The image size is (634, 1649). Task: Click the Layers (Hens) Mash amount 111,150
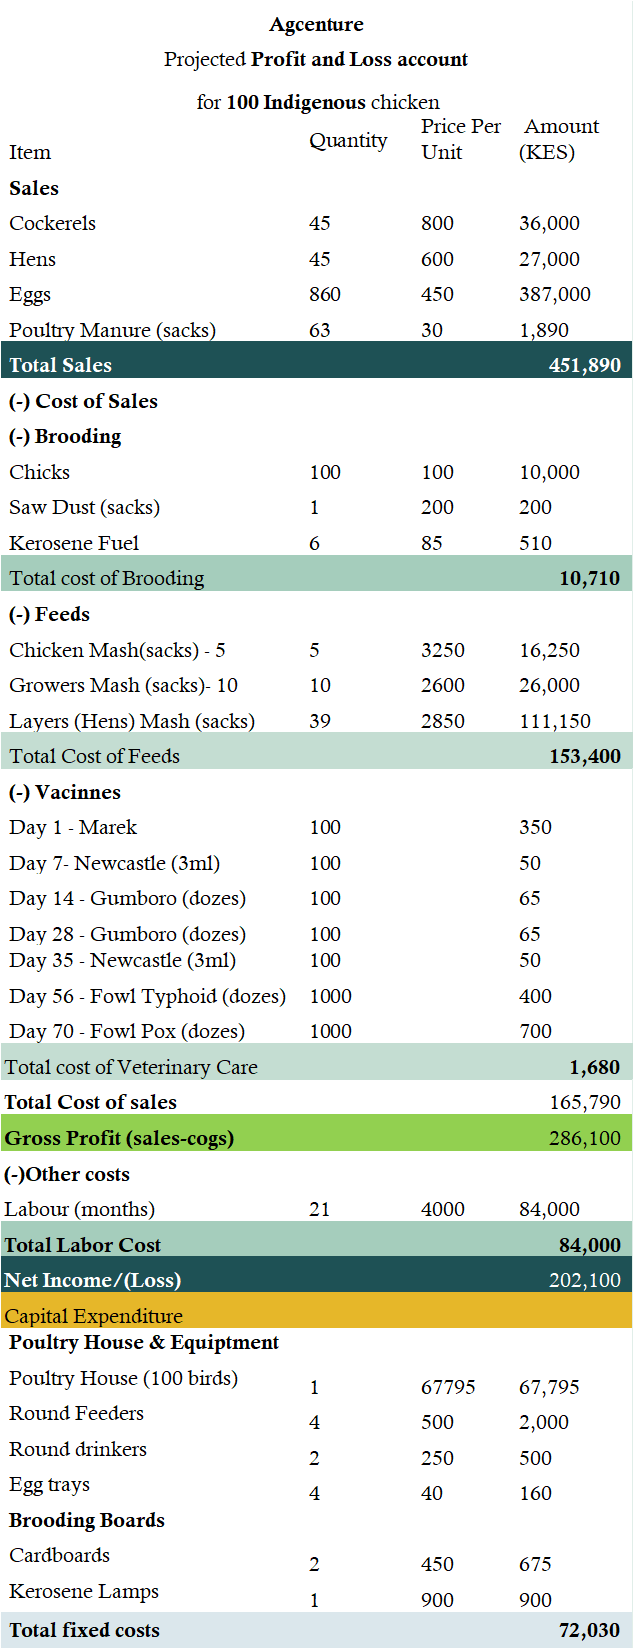555,721
